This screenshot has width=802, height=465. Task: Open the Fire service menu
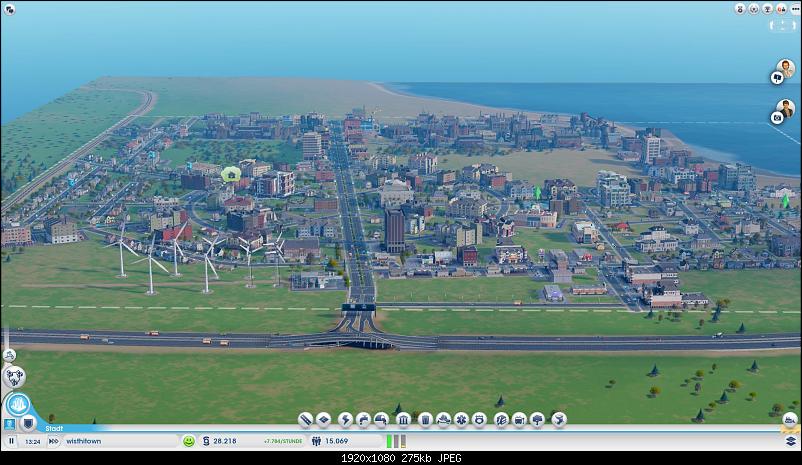tap(443, 420)
